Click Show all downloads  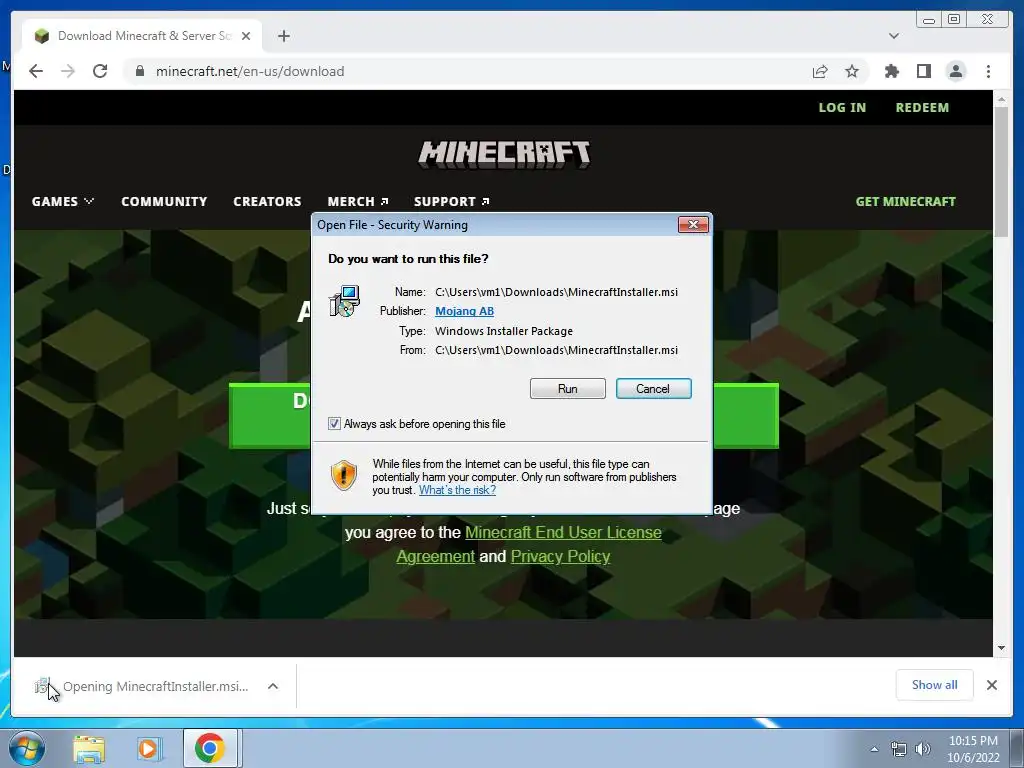[935, 685]
